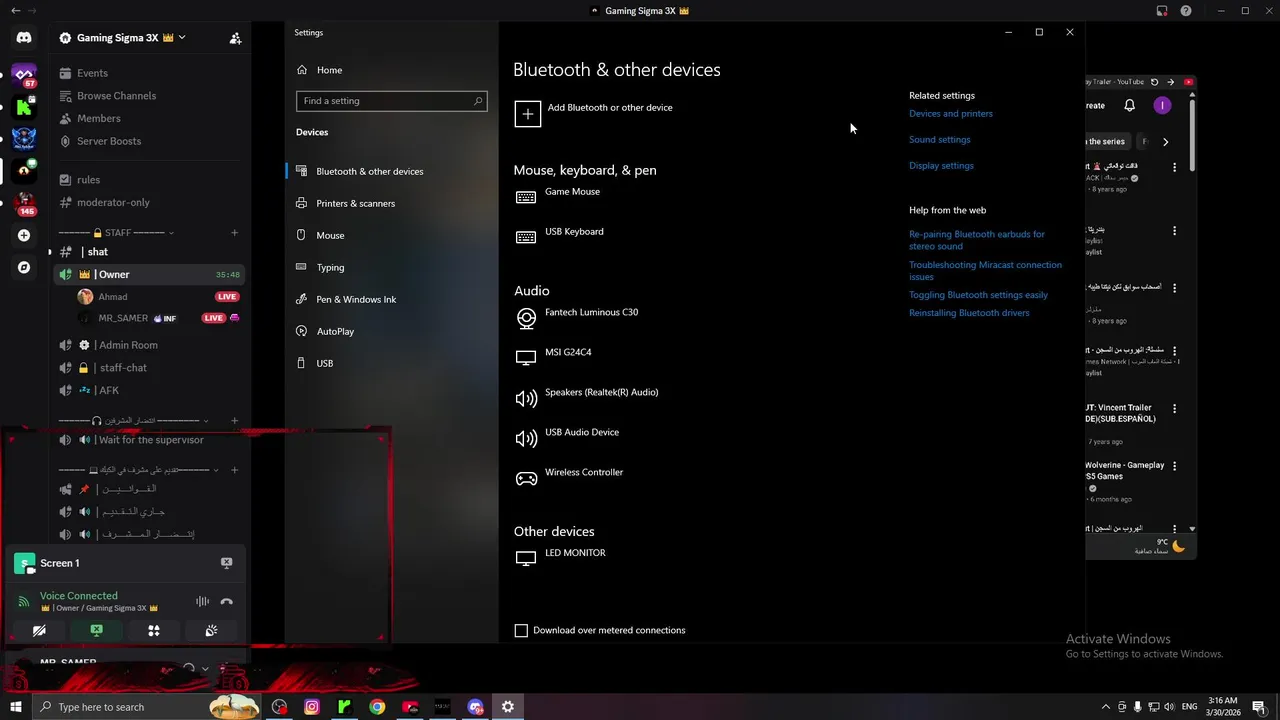Viewport: 1280px width, 720px height.
Task: Click the Add Bluetooth or other device plus
Action: click(x=527, y=114)
